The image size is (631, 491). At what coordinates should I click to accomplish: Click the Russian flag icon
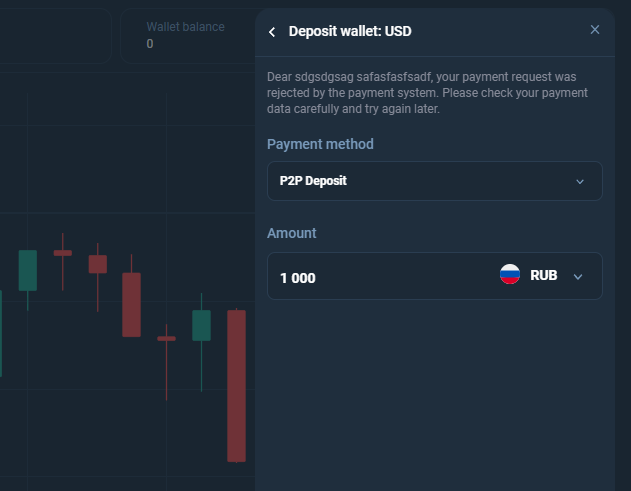pos(510,274)
